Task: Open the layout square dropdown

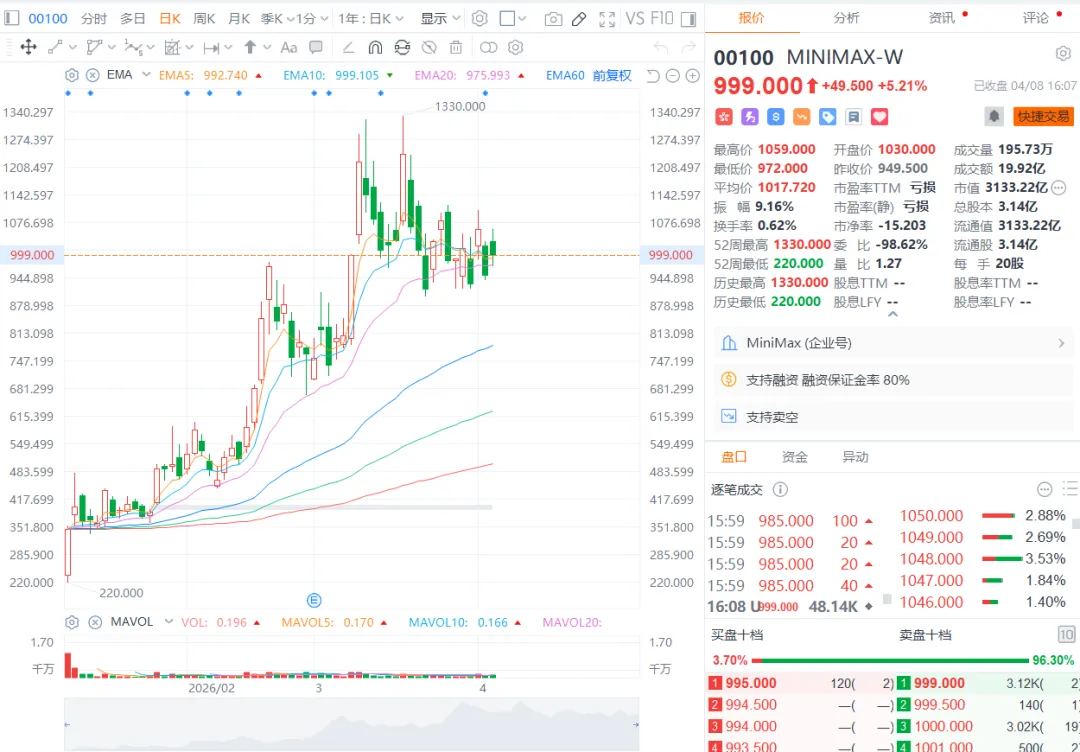Action: [513, 19]
